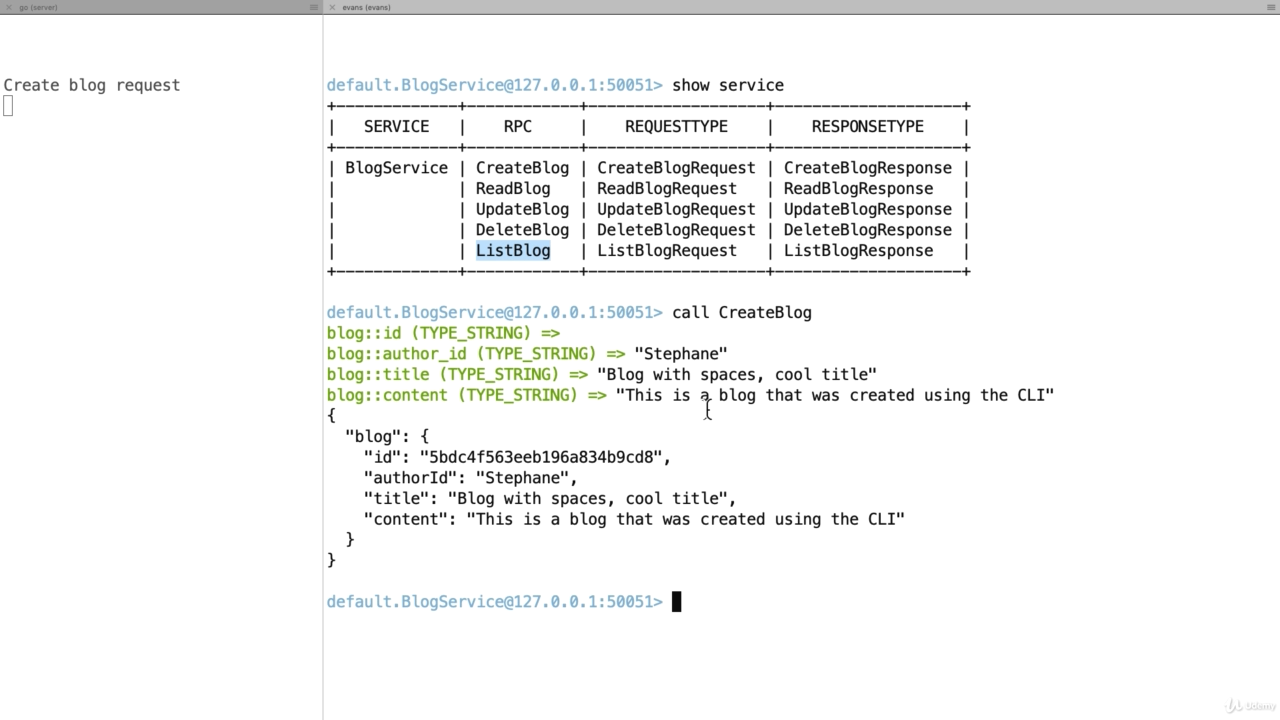The width and height of the screenshot is (1280, 720).
Task: Select the evans (evans) pane title
Action: pyautogui.click(x=366, y=7)
